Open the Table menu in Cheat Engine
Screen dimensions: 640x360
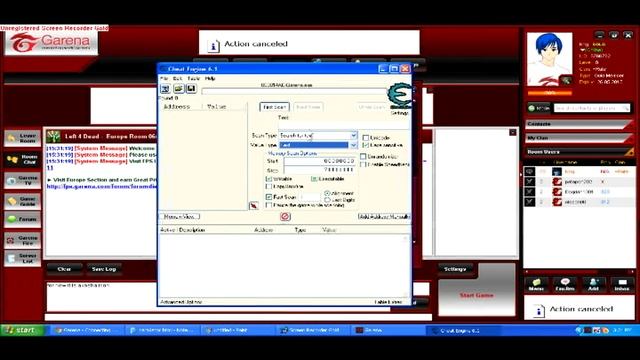click(x=193, y=78)
